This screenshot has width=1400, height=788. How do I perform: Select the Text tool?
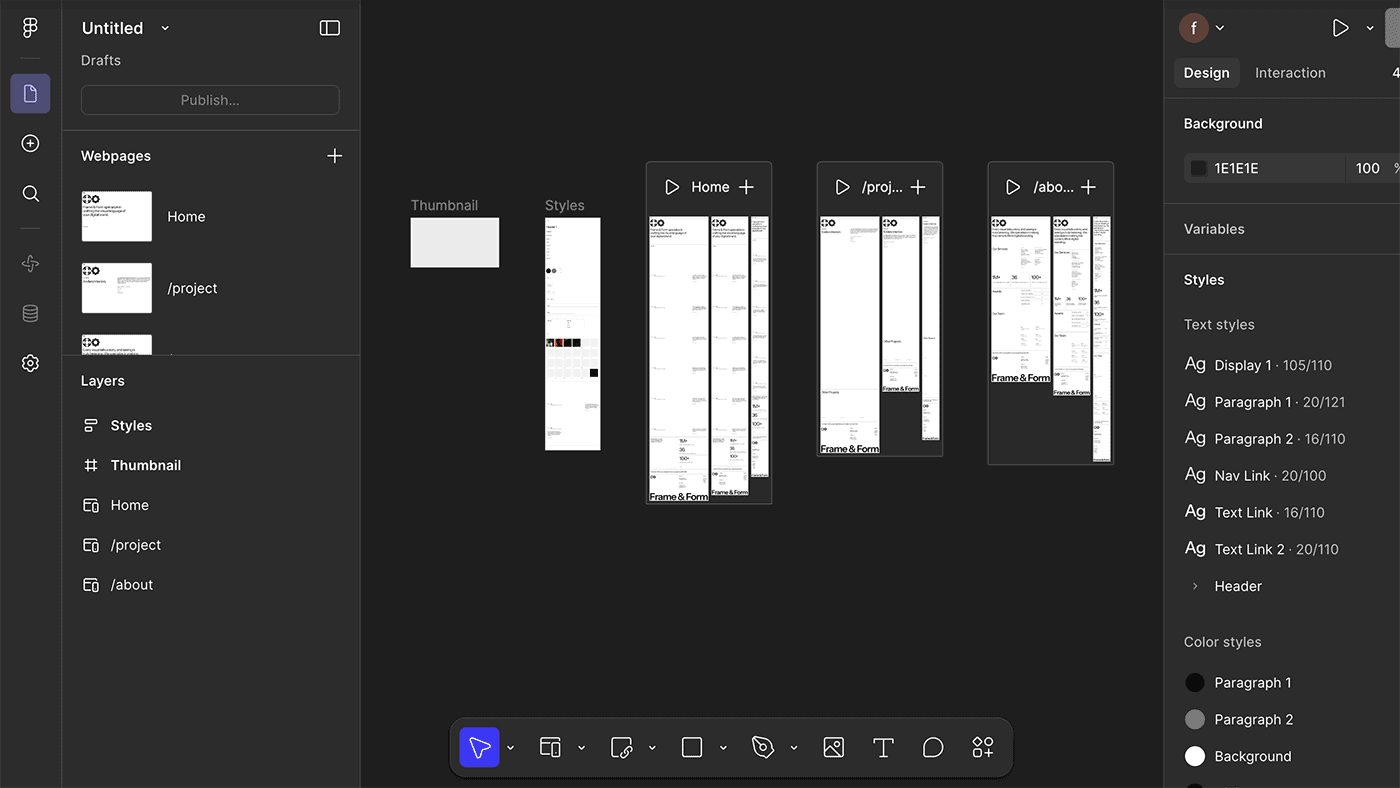pyautogui.click(x=883, y=747)
